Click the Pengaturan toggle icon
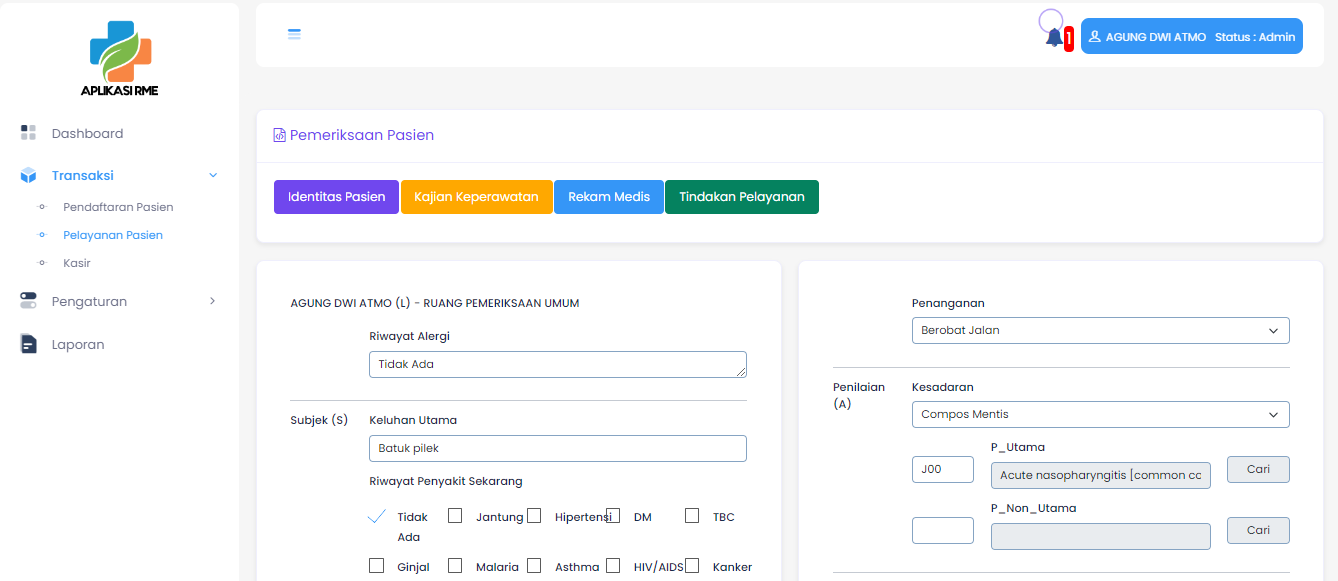The height and width of the screenshot is (581, 1338). (28, 301)
